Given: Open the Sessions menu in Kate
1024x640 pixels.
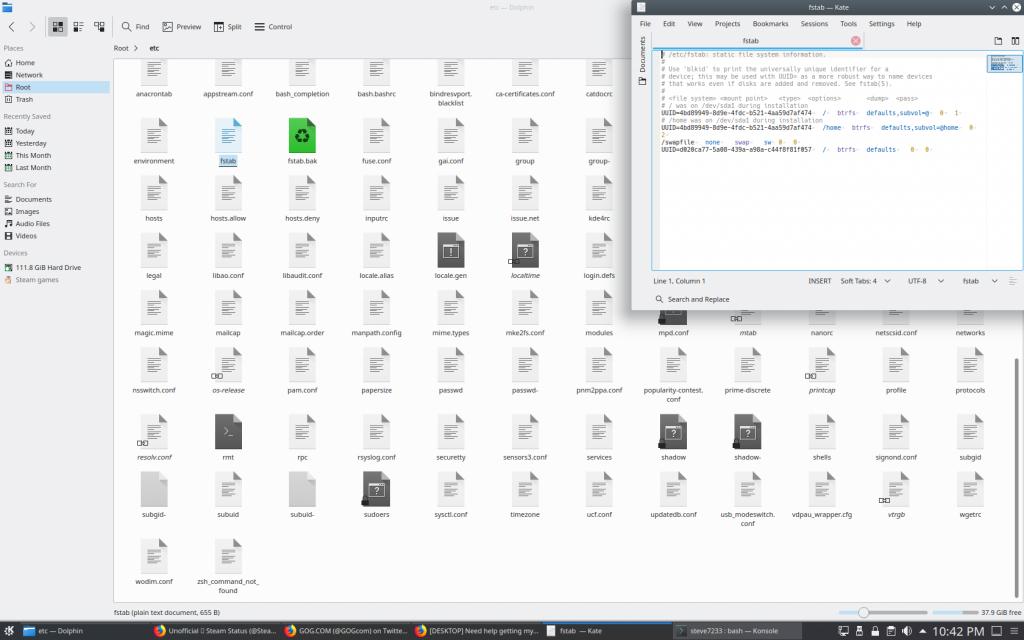Looking at the screenshot, I should [814, 23].
